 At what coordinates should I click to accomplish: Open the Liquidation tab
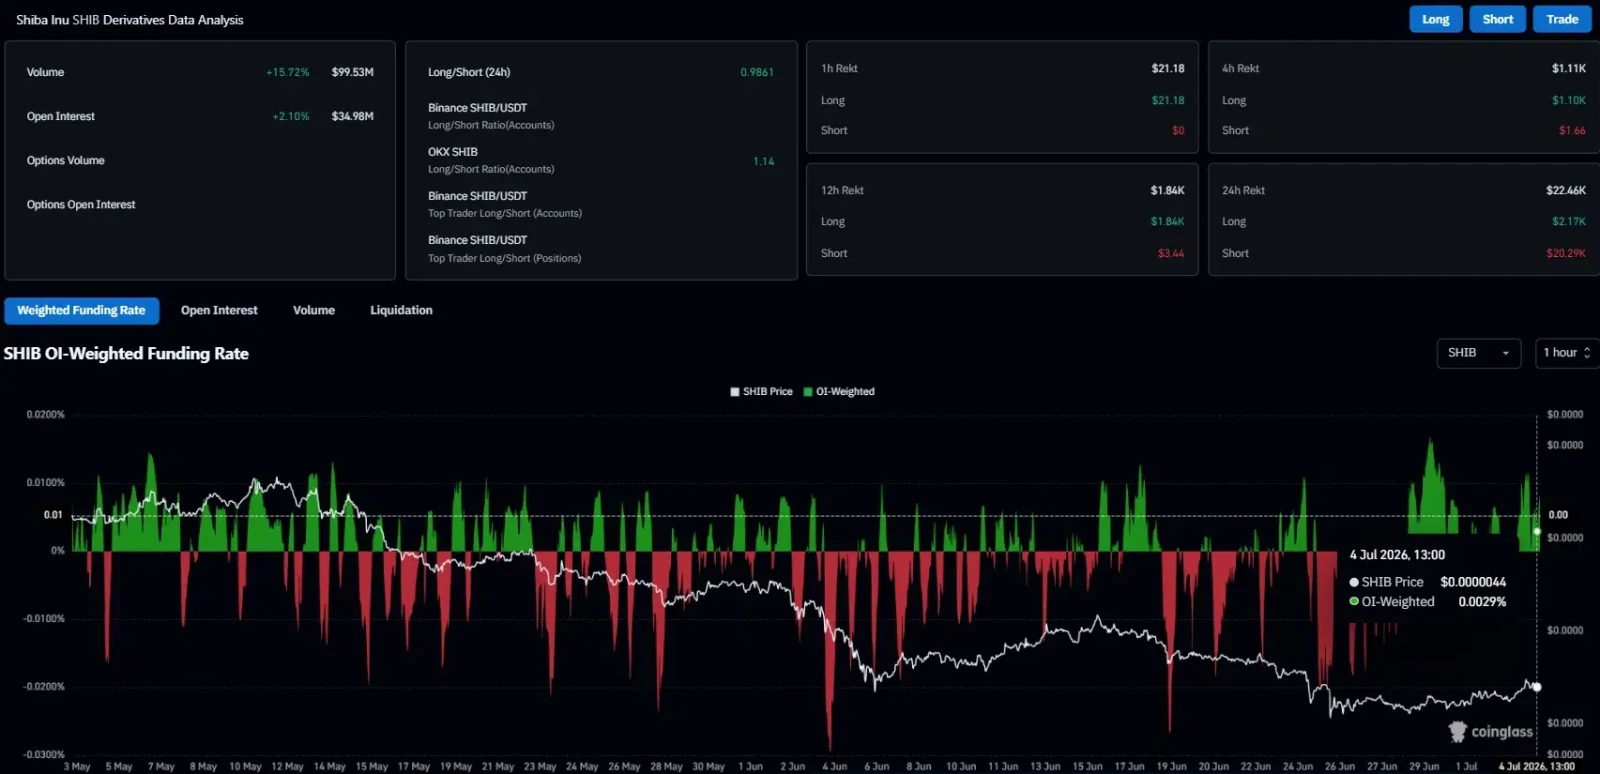tap(401, 310)
